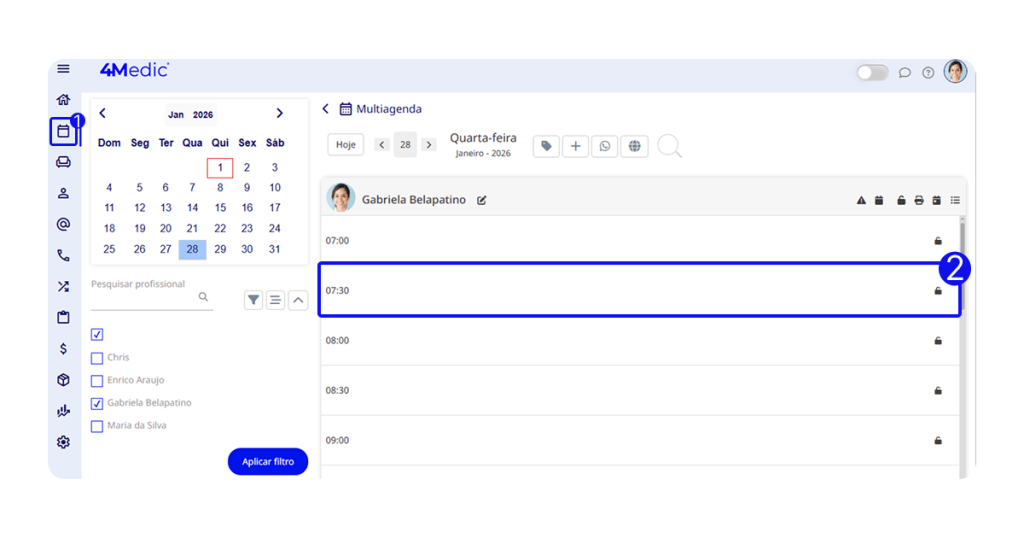The image size is (1024, 538).
Task: Select the 07:30 time slot
Action: (639, 290)
